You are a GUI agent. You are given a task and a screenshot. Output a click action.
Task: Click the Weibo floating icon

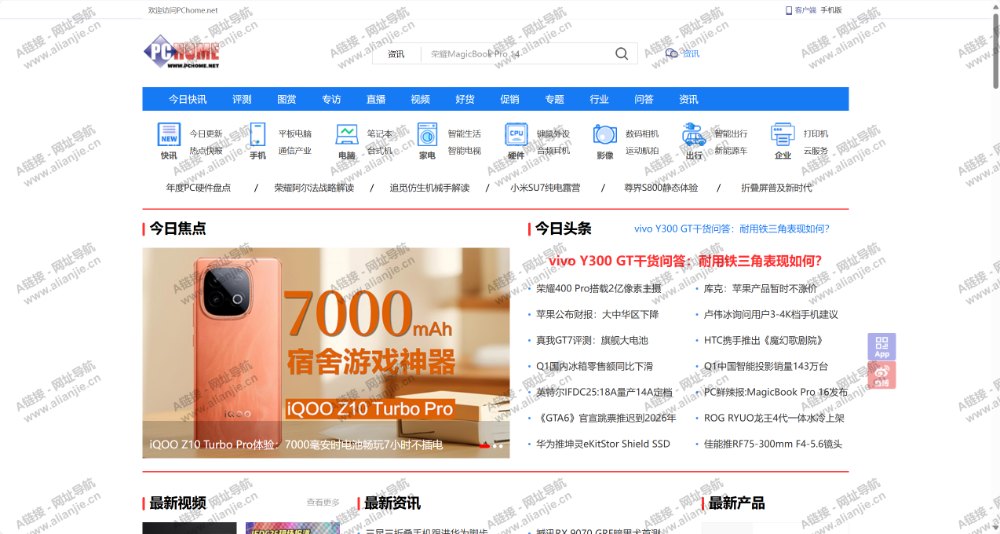point(881,375)
